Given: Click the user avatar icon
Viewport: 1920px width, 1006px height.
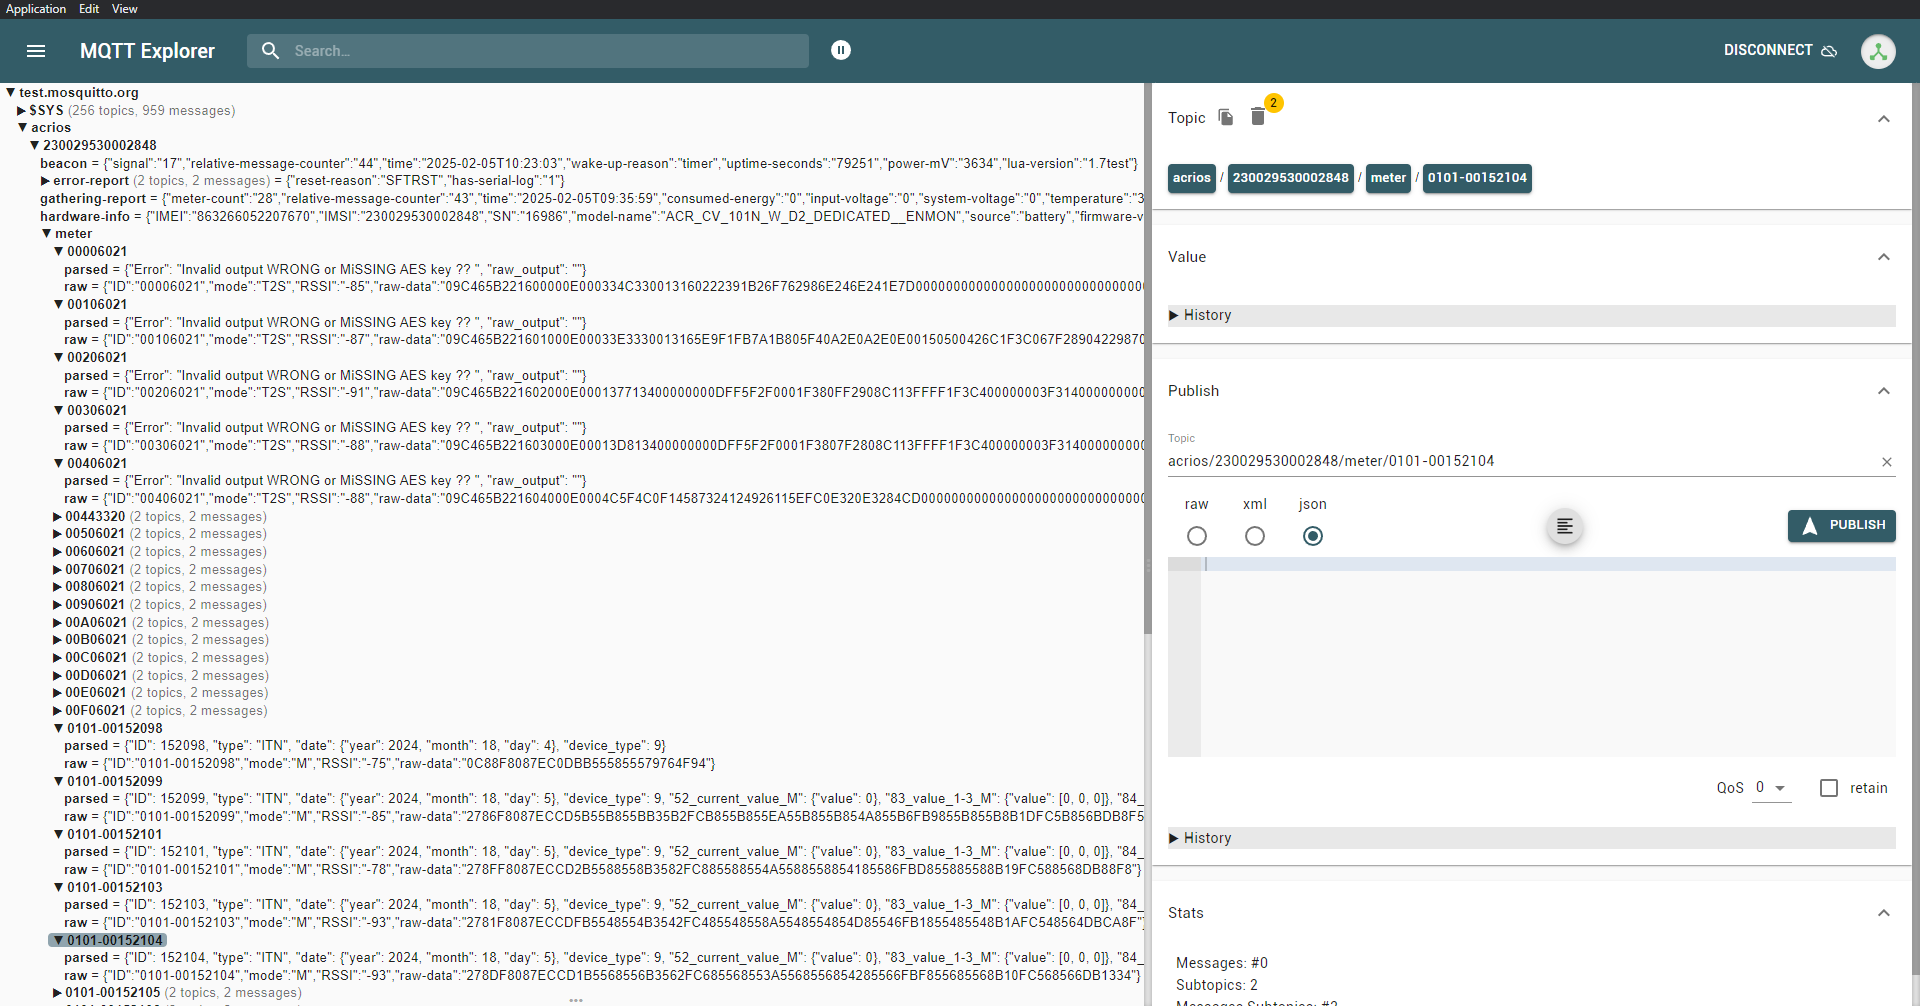Looking at the screenshot, I should [1877, 51].
